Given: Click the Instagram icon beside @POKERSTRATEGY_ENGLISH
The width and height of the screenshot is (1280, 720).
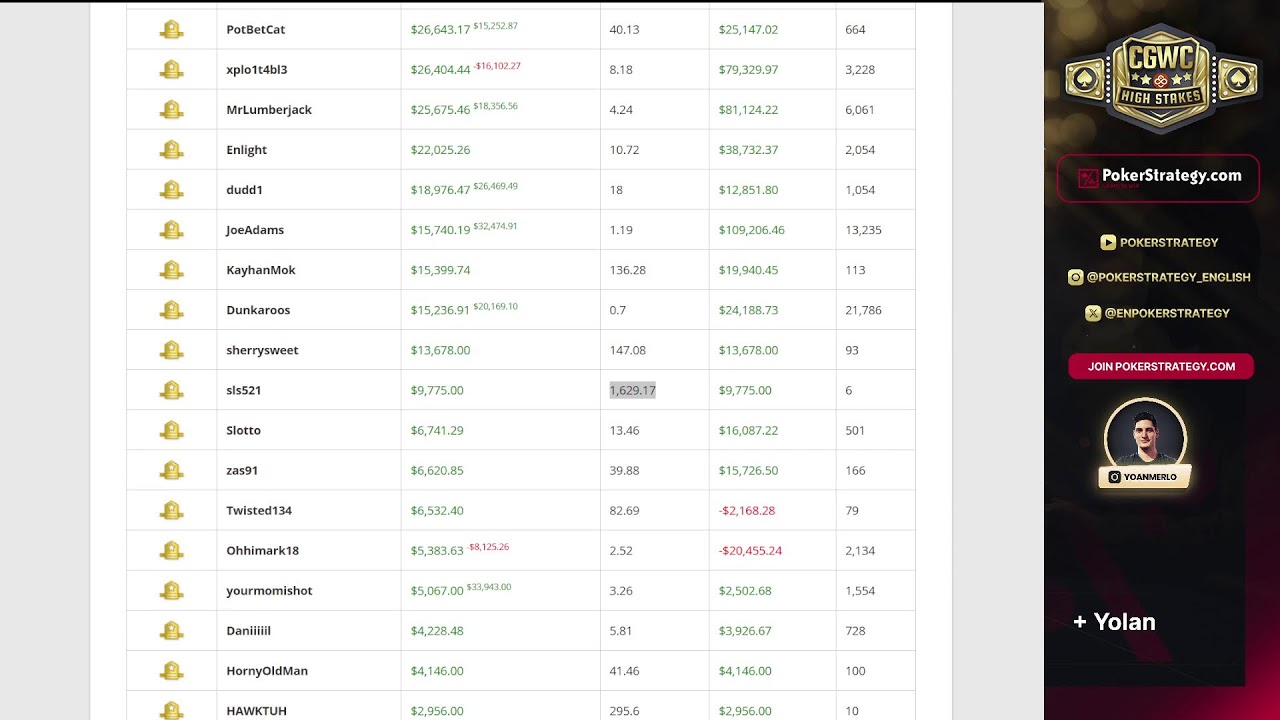Looking at the screenshot, I should (x=1076, y=277).
